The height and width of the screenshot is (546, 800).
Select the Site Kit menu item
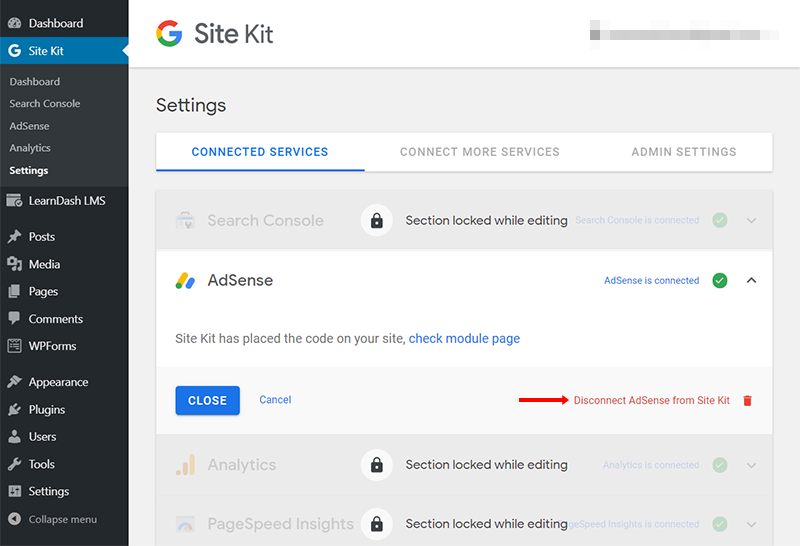pos(64,51)
